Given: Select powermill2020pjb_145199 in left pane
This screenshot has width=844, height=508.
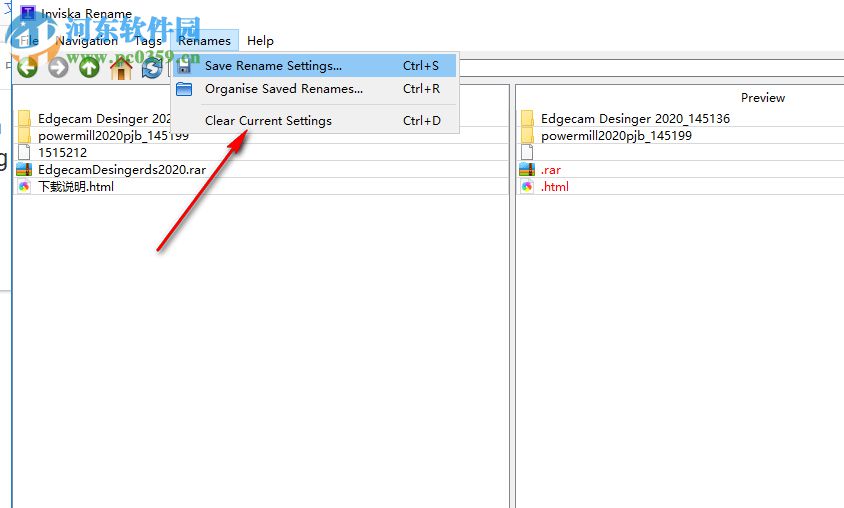Looking at the screenshot, I should 113,136.
